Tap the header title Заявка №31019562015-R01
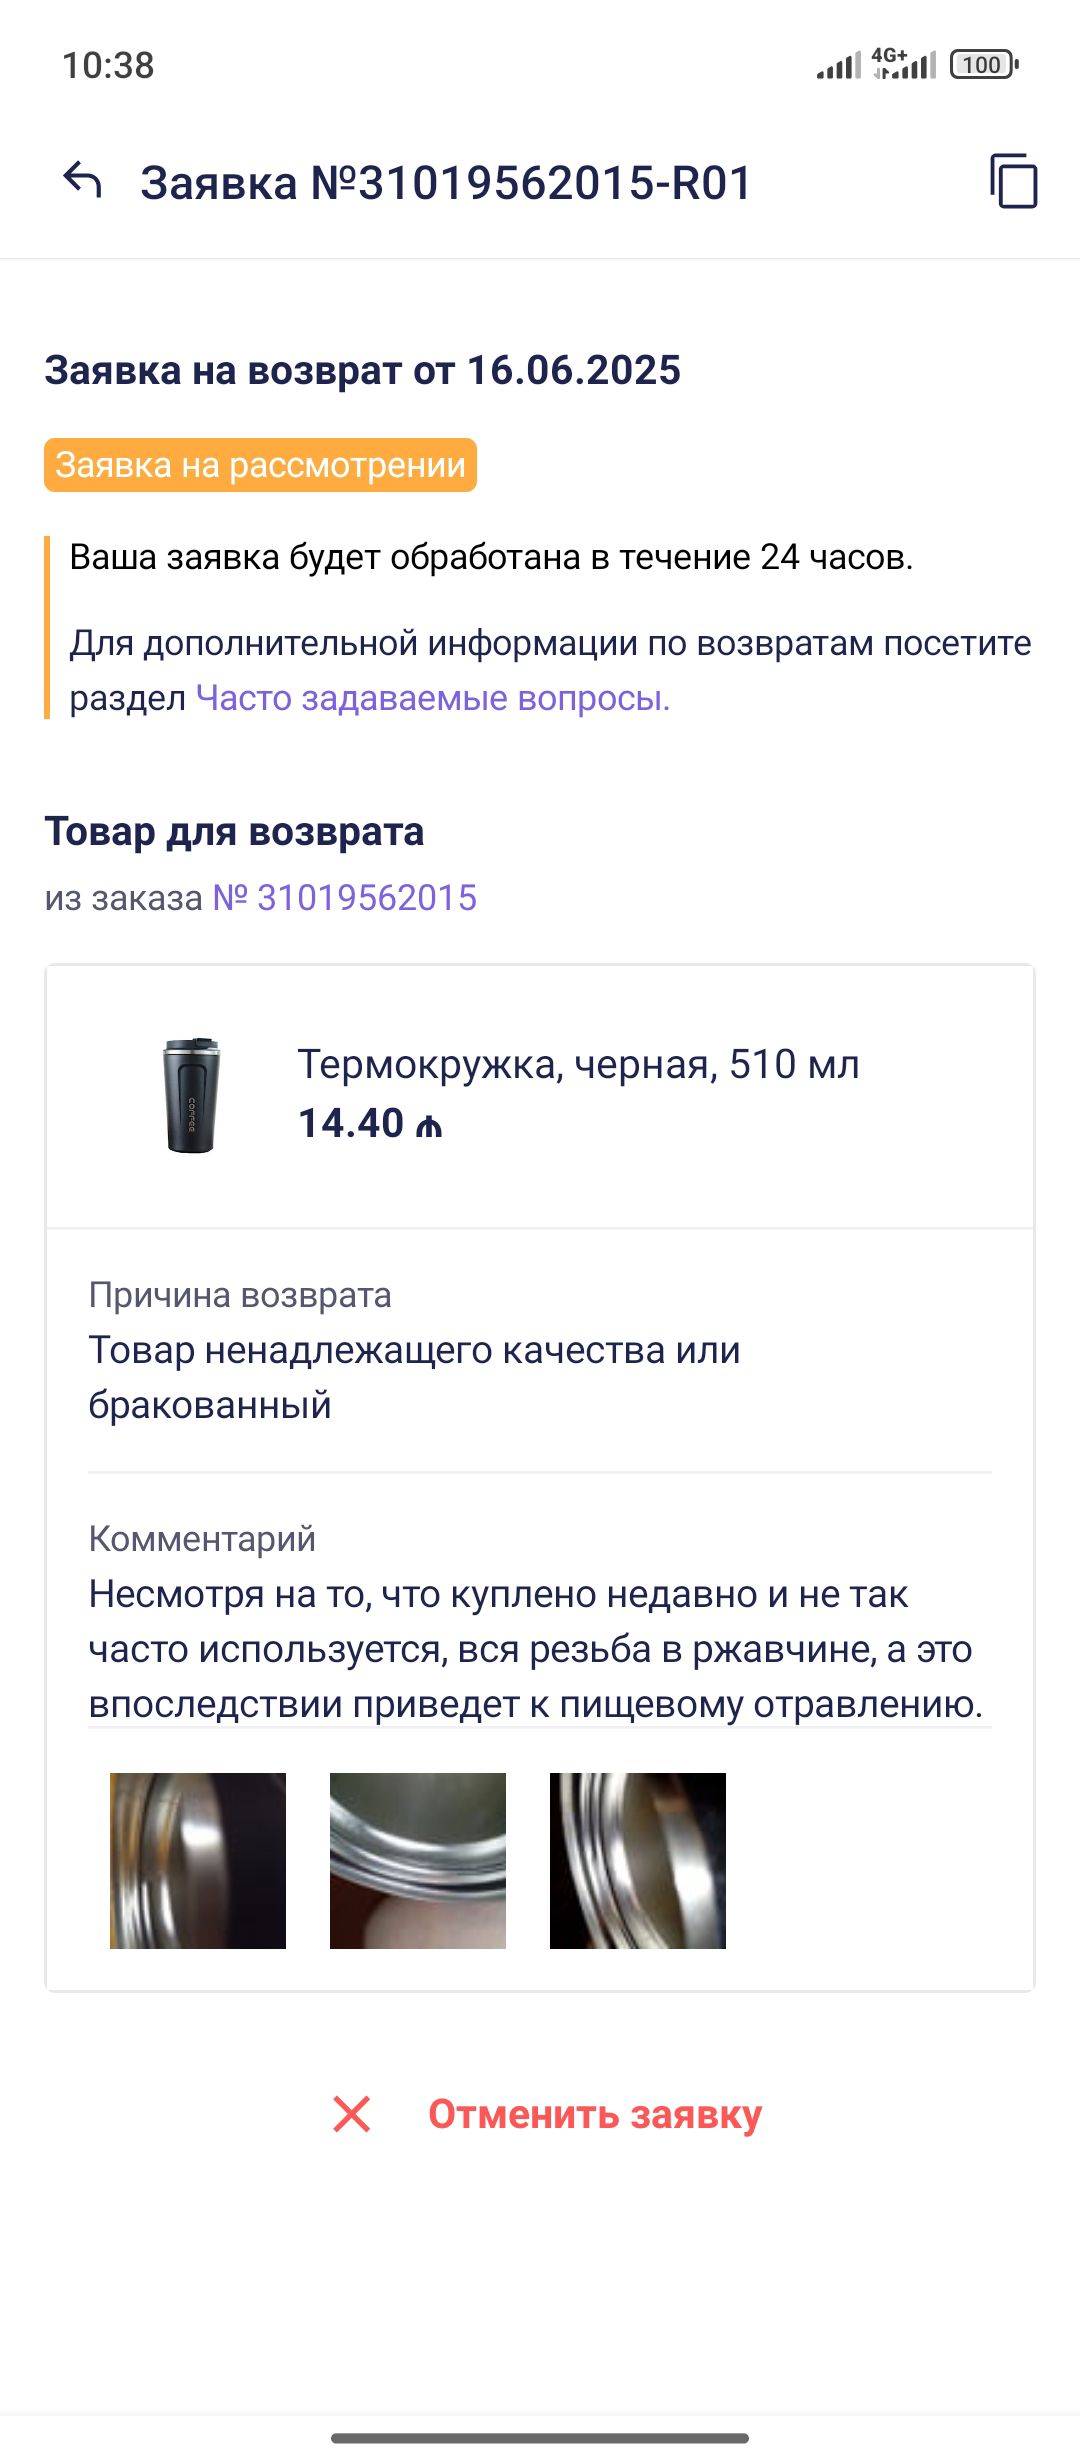This screenshot has height=2460, width=1080. tap(446, 183)
